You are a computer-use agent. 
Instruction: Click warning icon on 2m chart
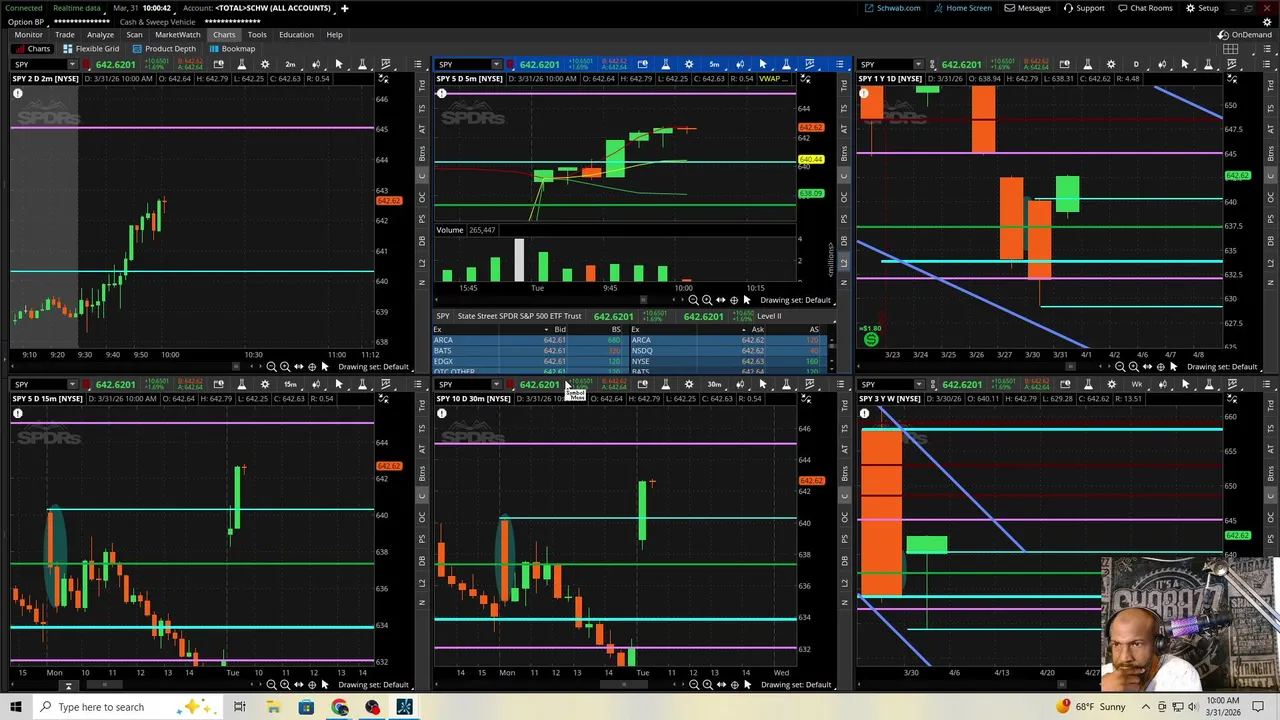pyautogui.click(x=17, y=93)
